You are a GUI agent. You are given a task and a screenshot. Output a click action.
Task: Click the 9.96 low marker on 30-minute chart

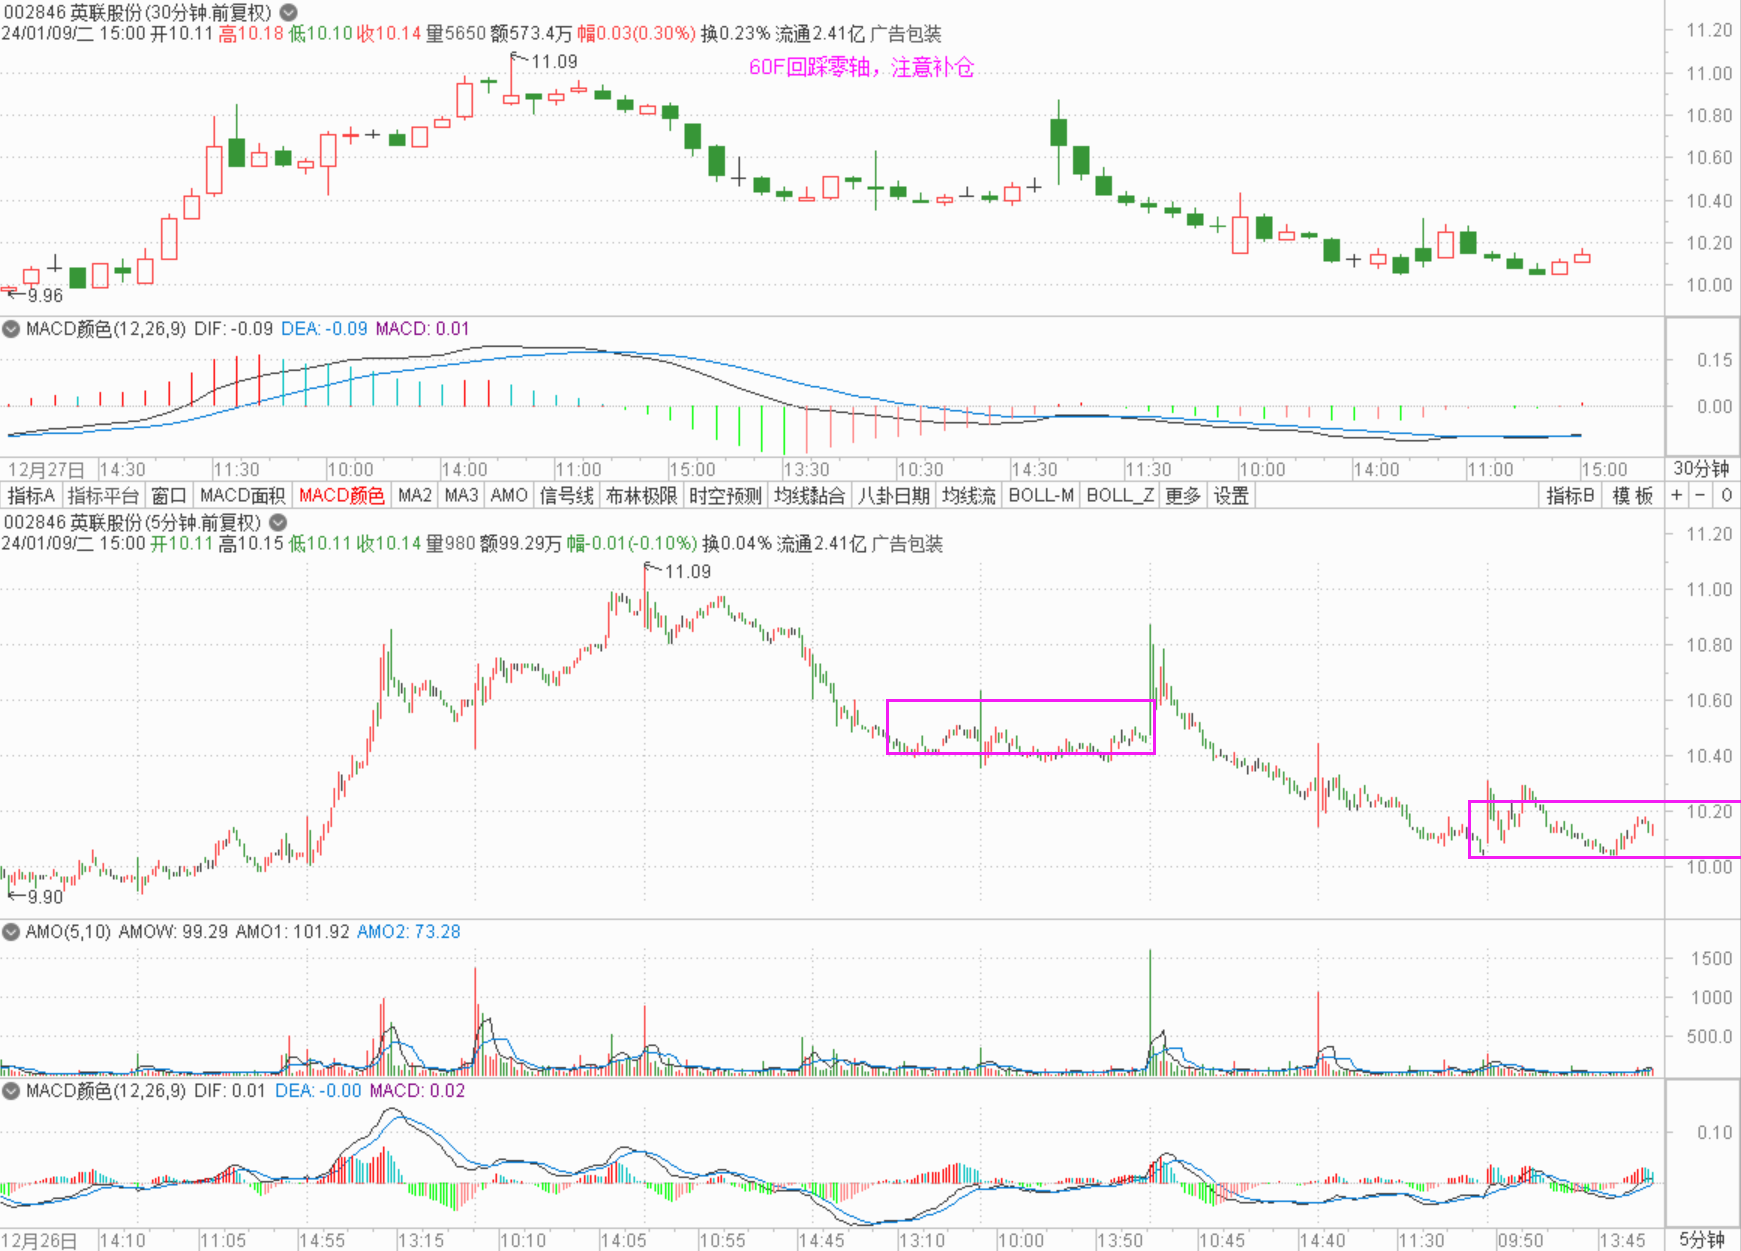pyautogui.click(x=45, y=295)
